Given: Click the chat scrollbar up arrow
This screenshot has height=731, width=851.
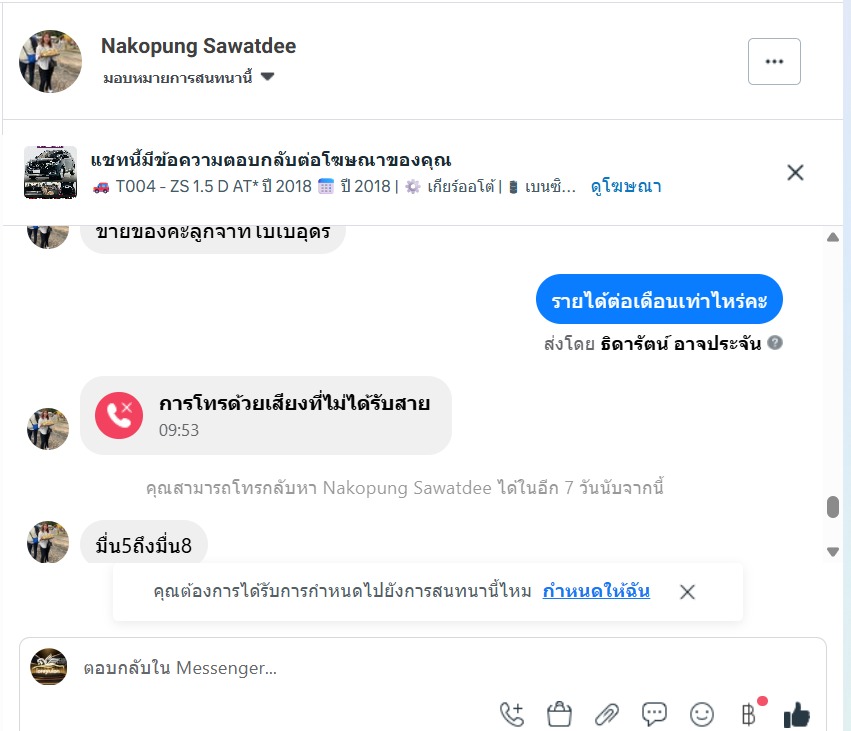Looking at the screenshot, I should tap(832, 237).
